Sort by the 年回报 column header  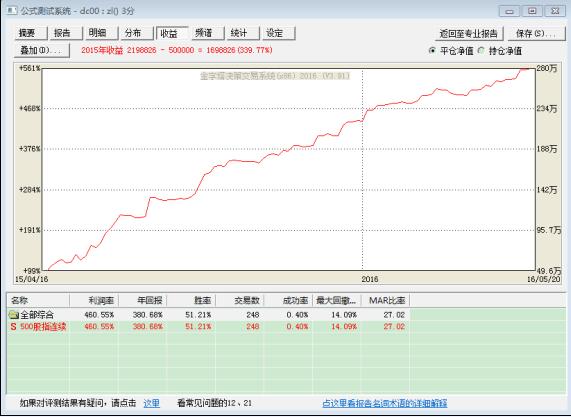point(143,301)
